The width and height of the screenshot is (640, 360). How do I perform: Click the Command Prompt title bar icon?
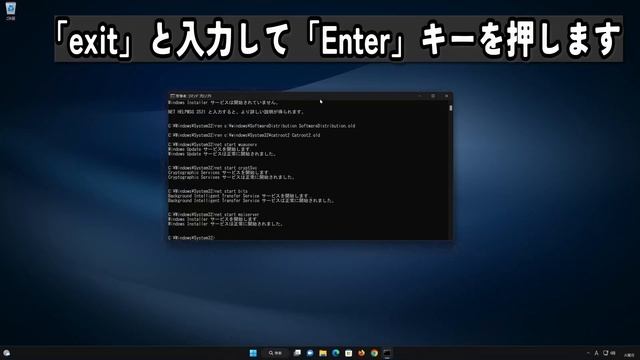pos(172,96)
